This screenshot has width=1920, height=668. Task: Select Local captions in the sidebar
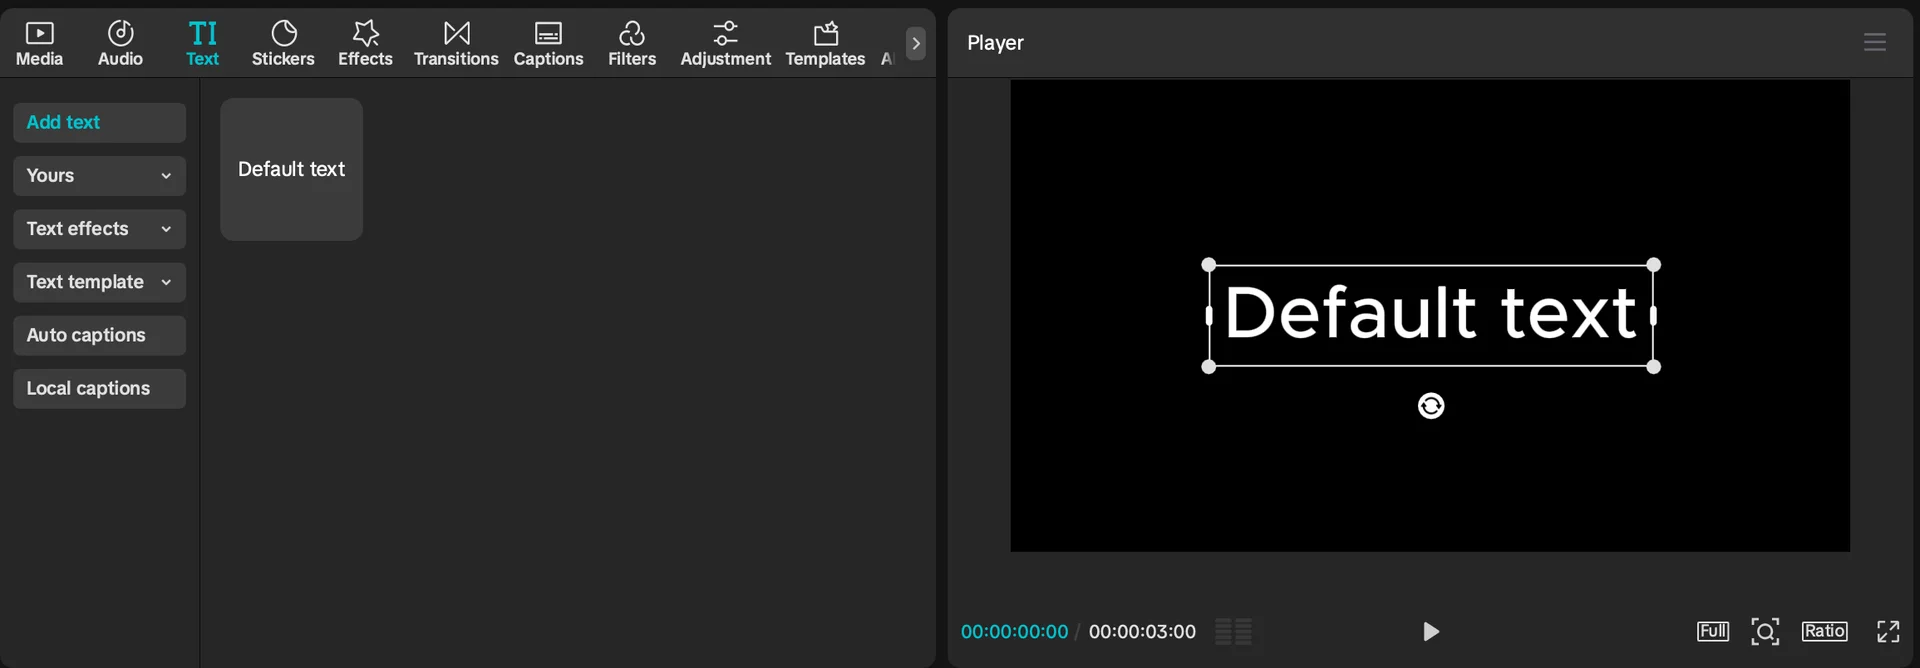click(x=100, y=388)
